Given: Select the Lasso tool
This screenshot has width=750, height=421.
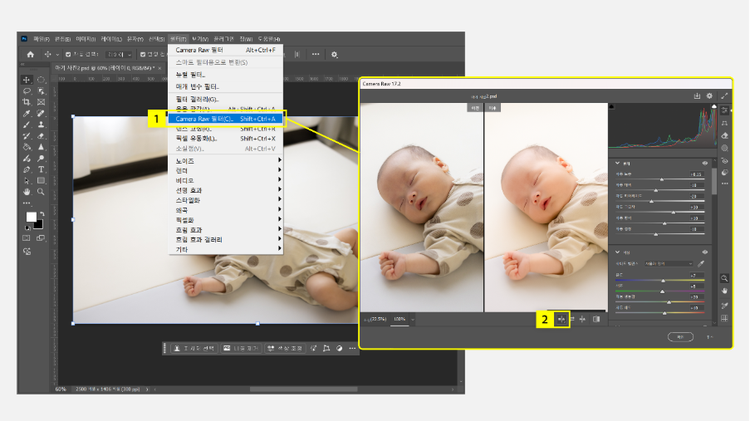Looking at the screenshot, I should click(x=26, y=91).
